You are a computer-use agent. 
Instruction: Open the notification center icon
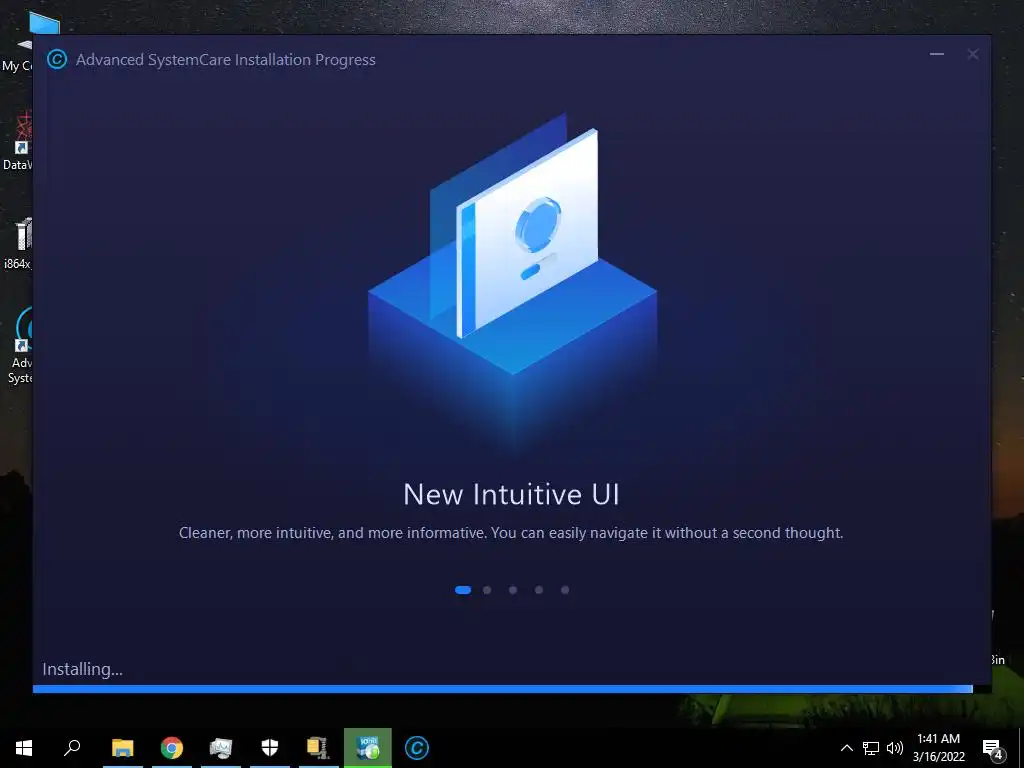point(993,749)
